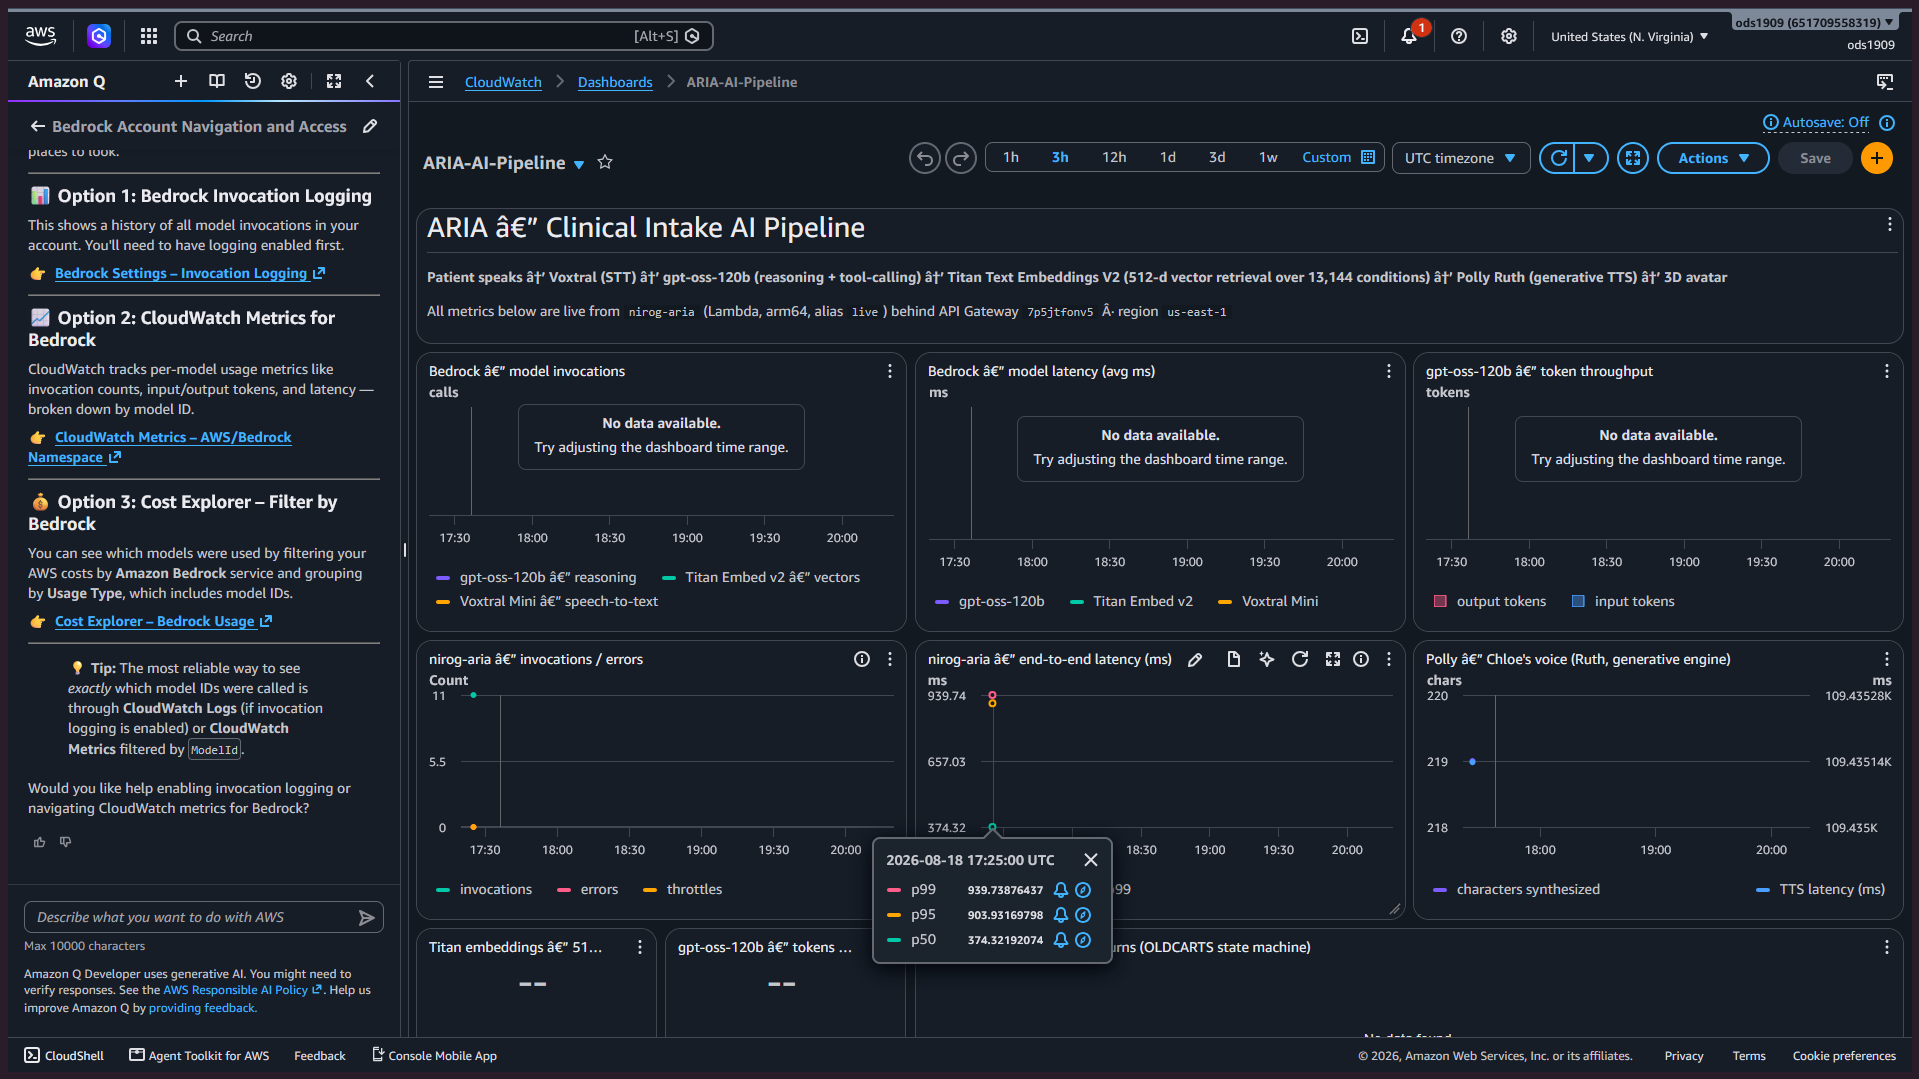Toggle the invocations legend series
1919x1079 pixels.
click(x=484, y=889)
